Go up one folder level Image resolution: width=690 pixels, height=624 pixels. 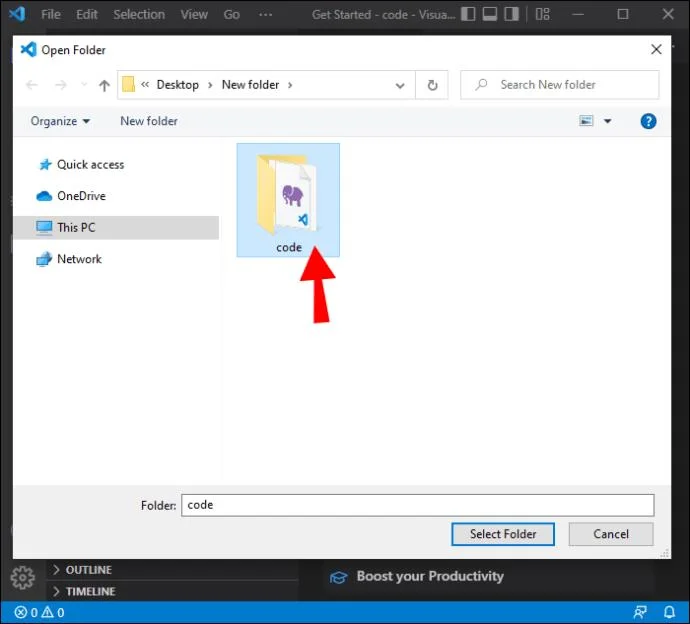coord(104,85)
